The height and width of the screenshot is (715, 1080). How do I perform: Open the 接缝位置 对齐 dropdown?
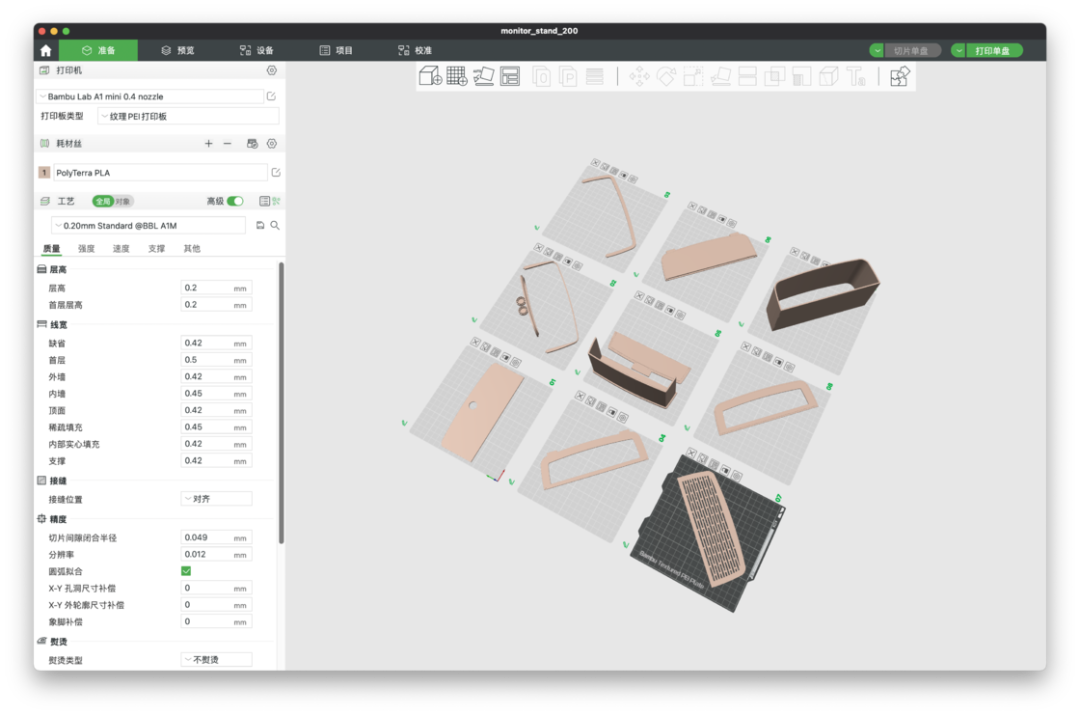click(216, 499)
